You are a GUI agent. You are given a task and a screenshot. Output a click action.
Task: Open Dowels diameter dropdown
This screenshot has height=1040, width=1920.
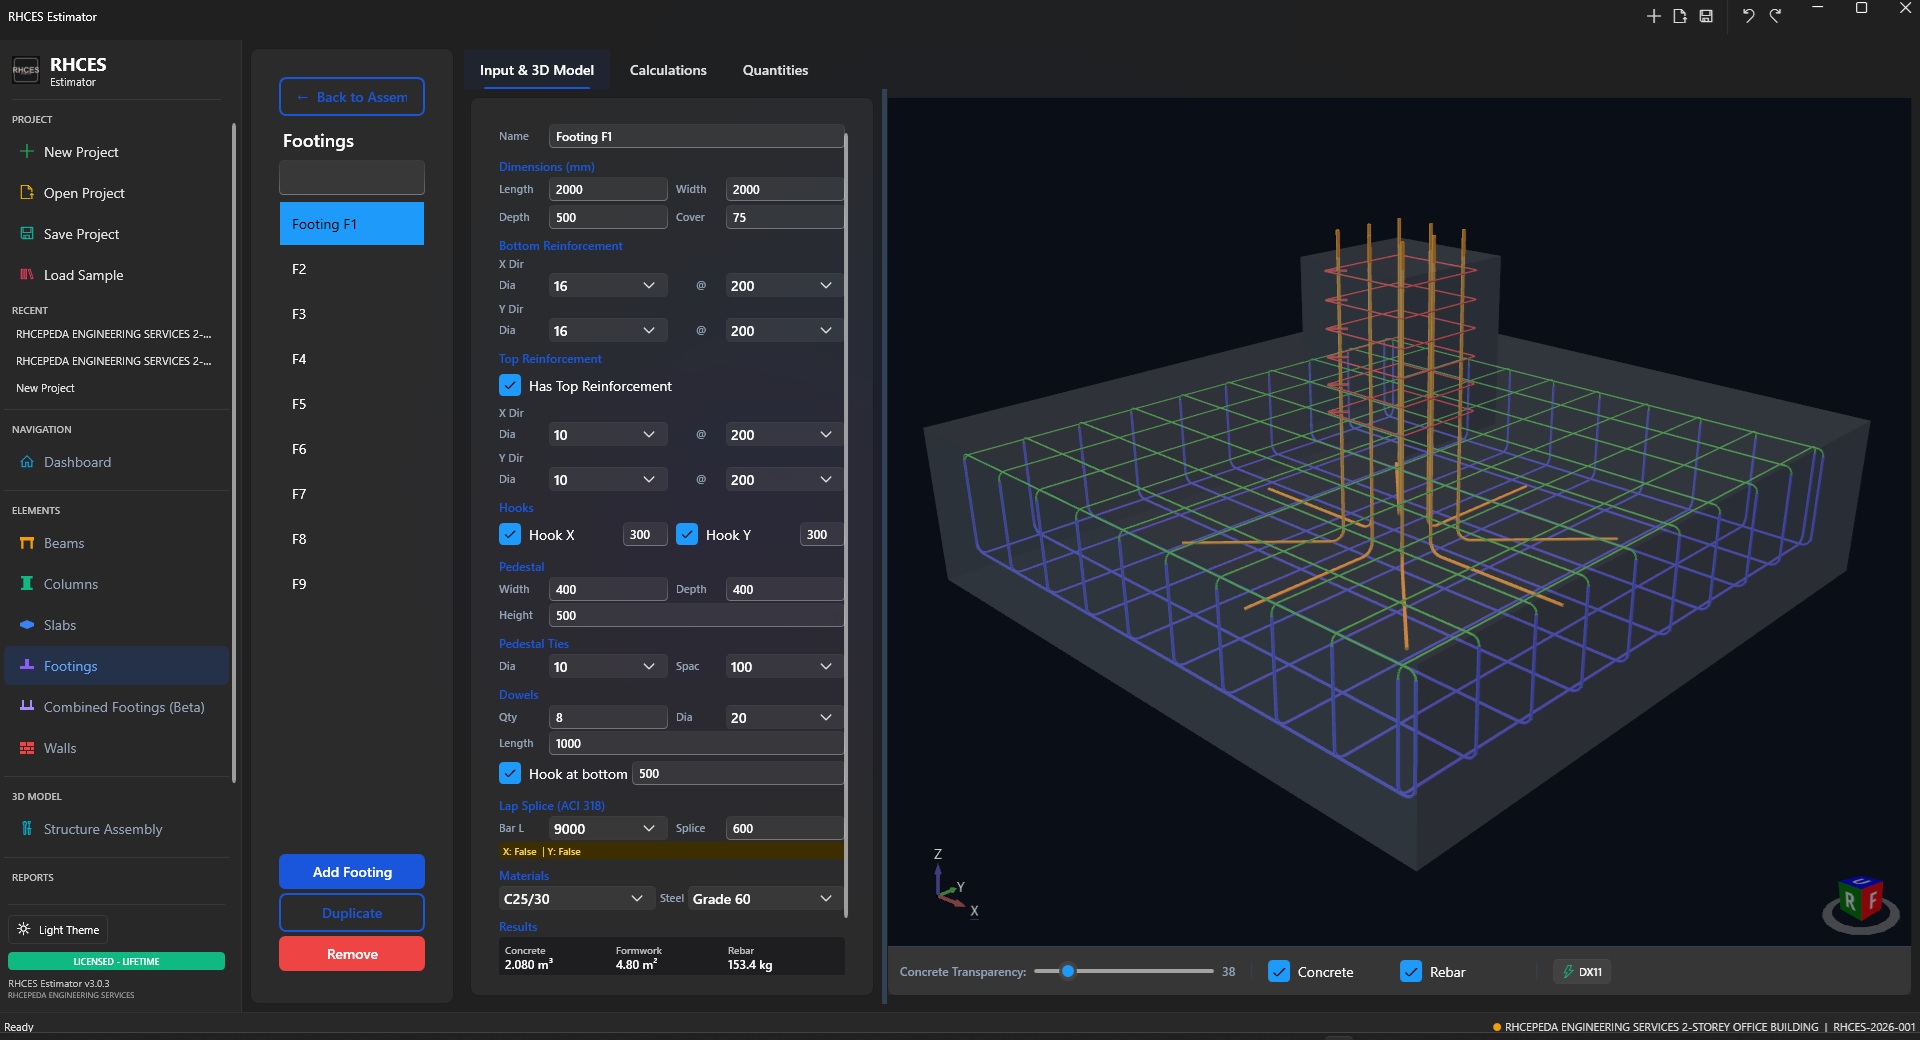pyautogui.click(x=784, y=718)
